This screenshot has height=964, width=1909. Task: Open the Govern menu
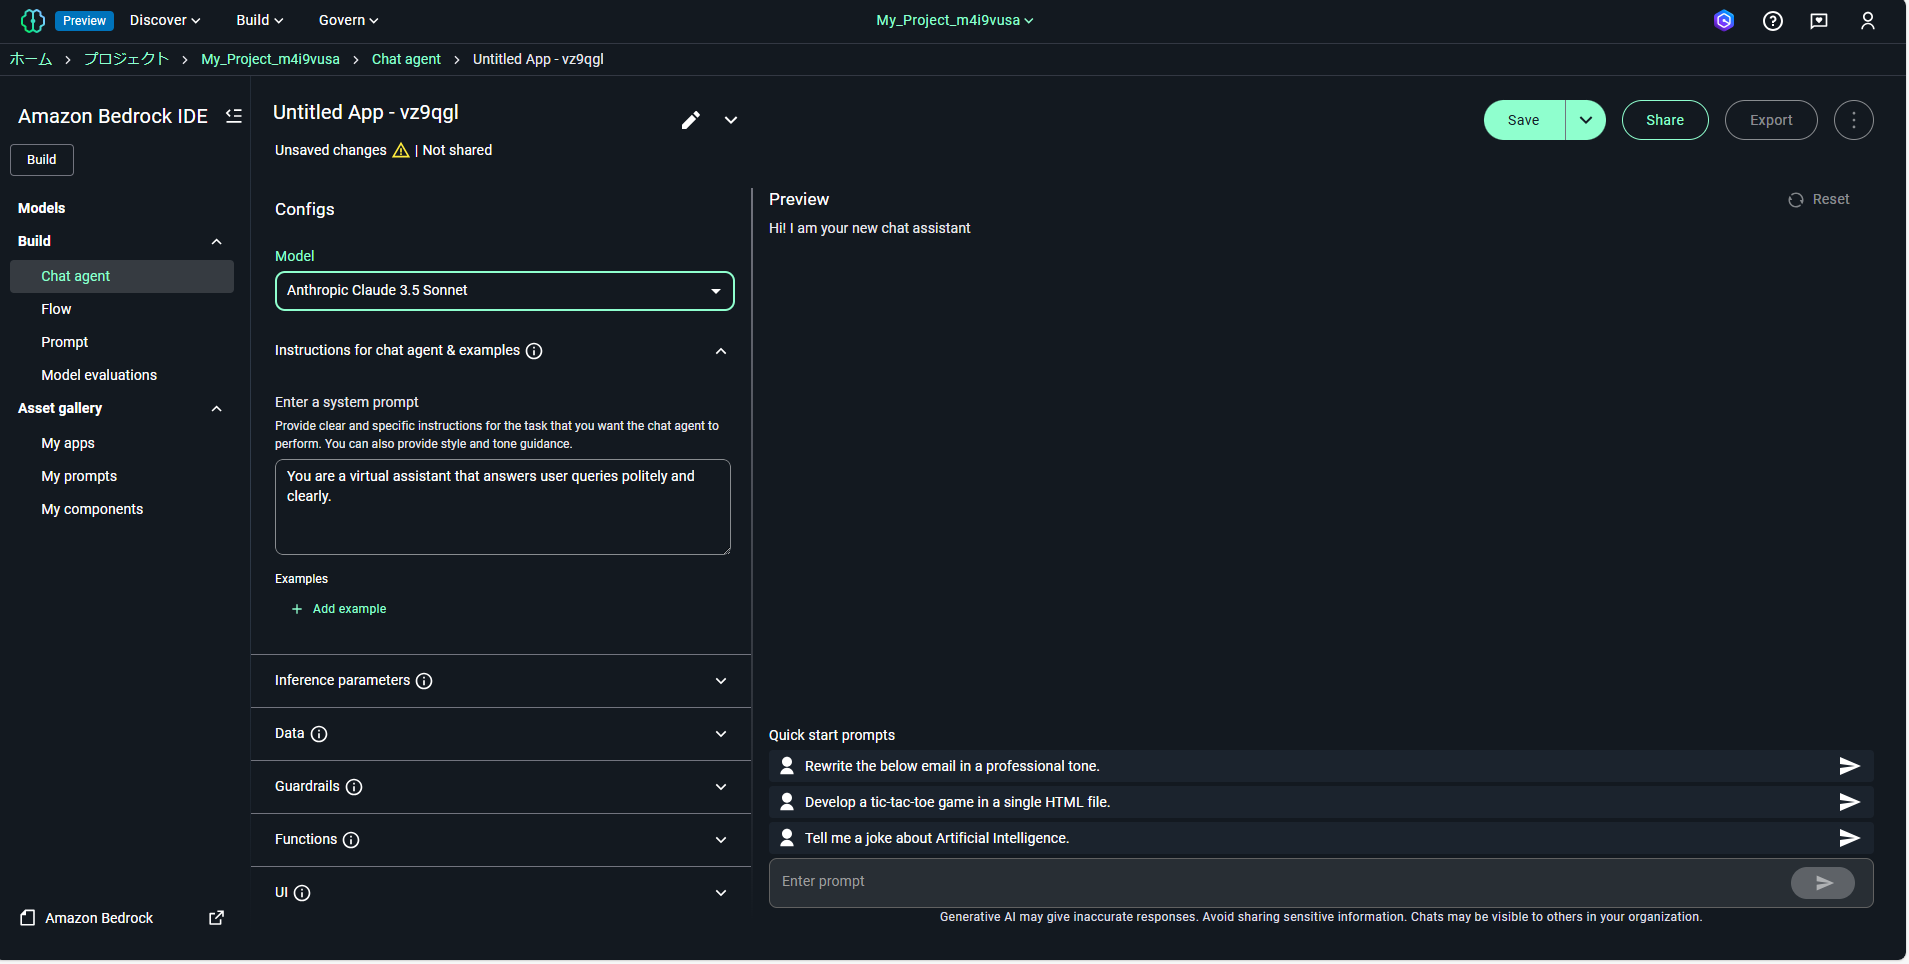point(348,20)
